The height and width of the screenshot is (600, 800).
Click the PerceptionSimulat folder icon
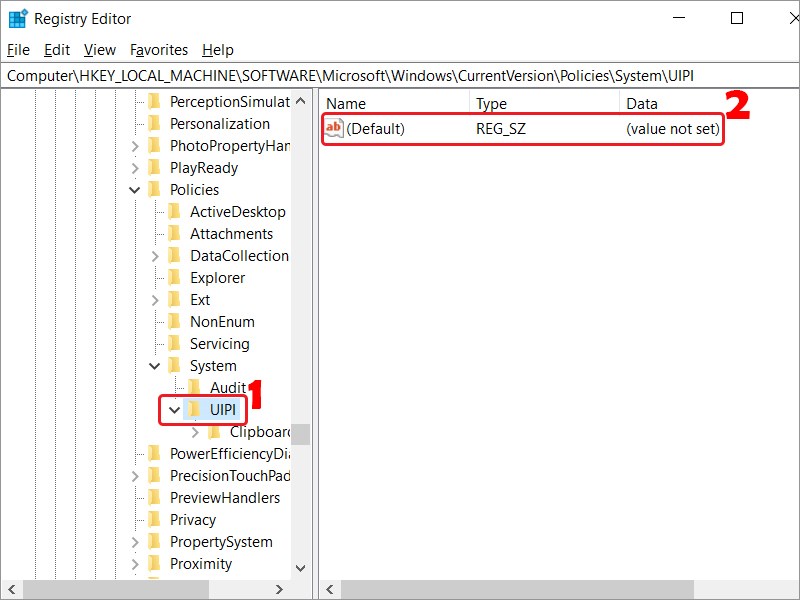(x=155, y=102)
